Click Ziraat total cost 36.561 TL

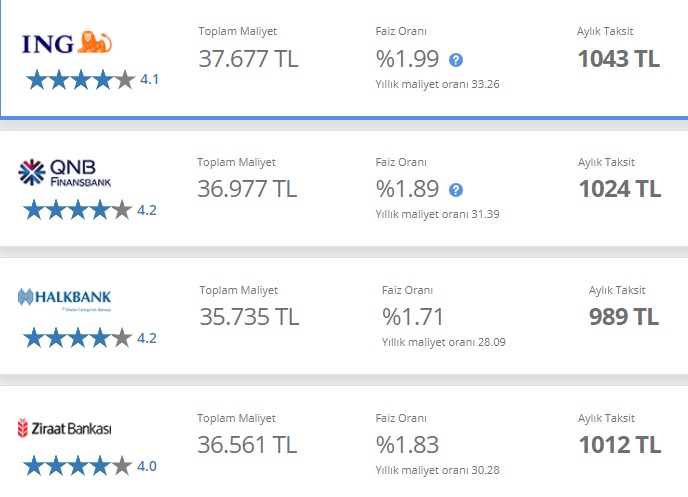(x=247, y=445)
